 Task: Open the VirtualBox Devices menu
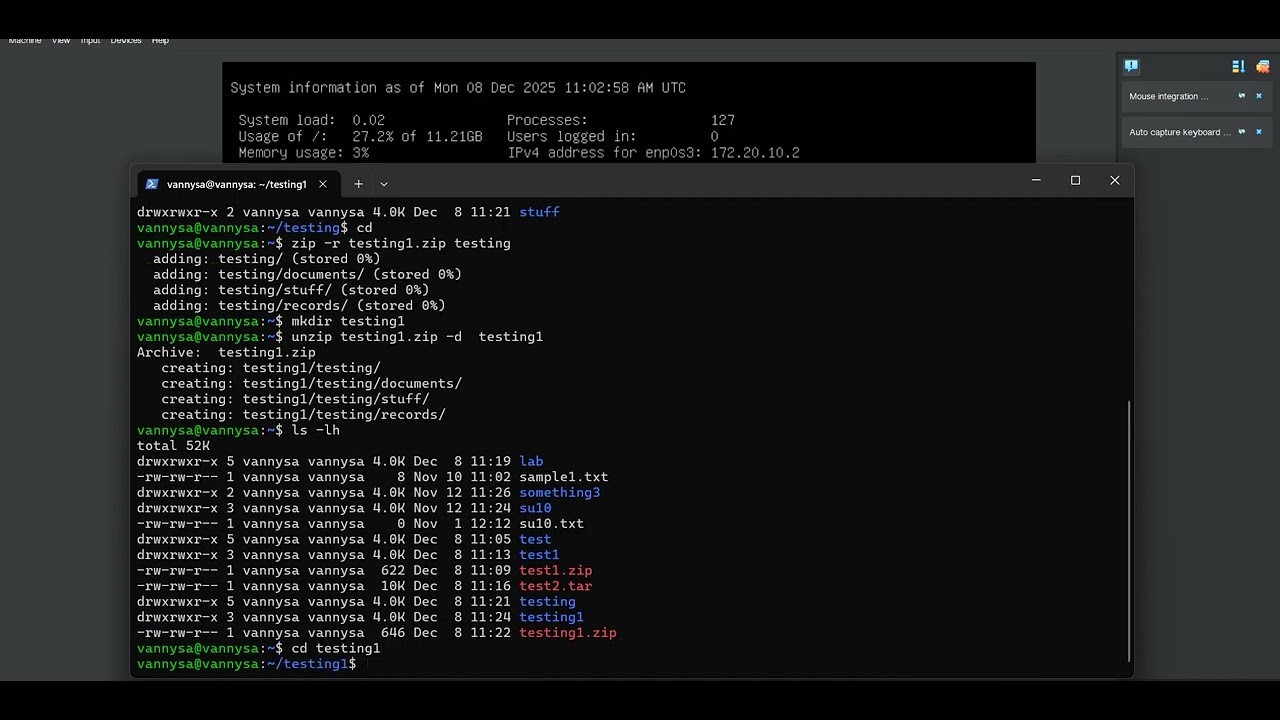126,40
